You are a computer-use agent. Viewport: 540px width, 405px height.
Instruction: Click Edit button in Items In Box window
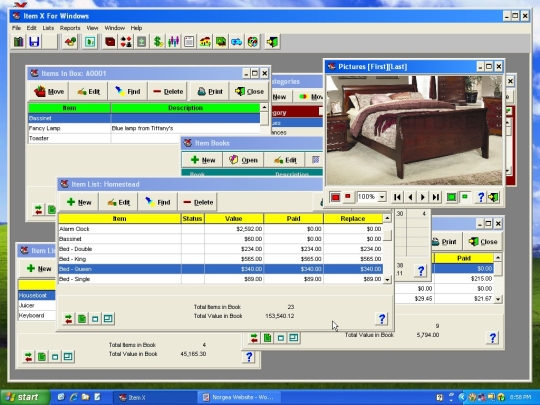pyautogui.click(x=89, y=91)
